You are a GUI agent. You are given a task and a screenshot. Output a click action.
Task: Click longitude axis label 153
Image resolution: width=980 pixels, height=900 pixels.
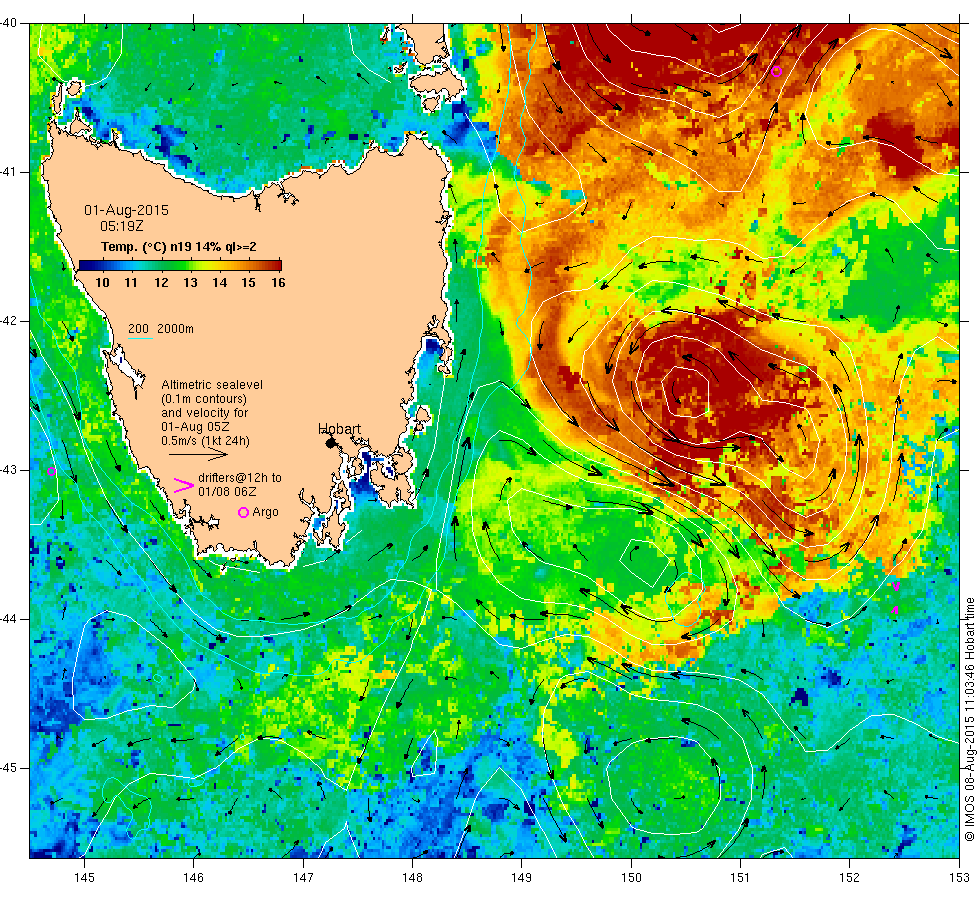pos(959,878)
